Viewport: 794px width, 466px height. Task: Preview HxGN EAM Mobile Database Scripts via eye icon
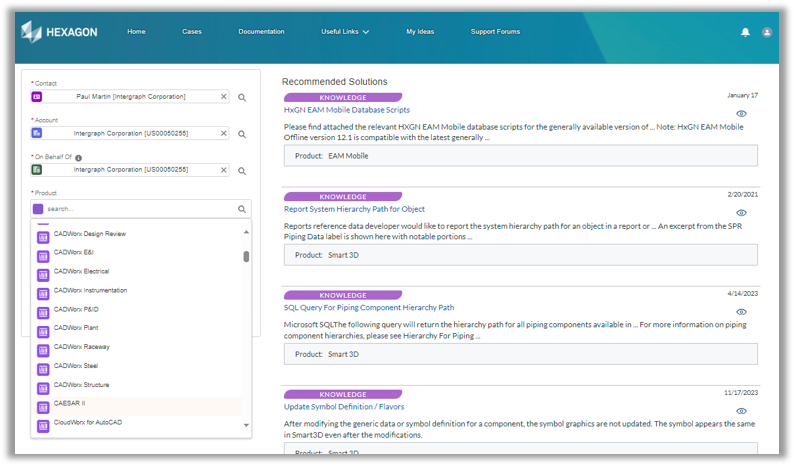741,113
